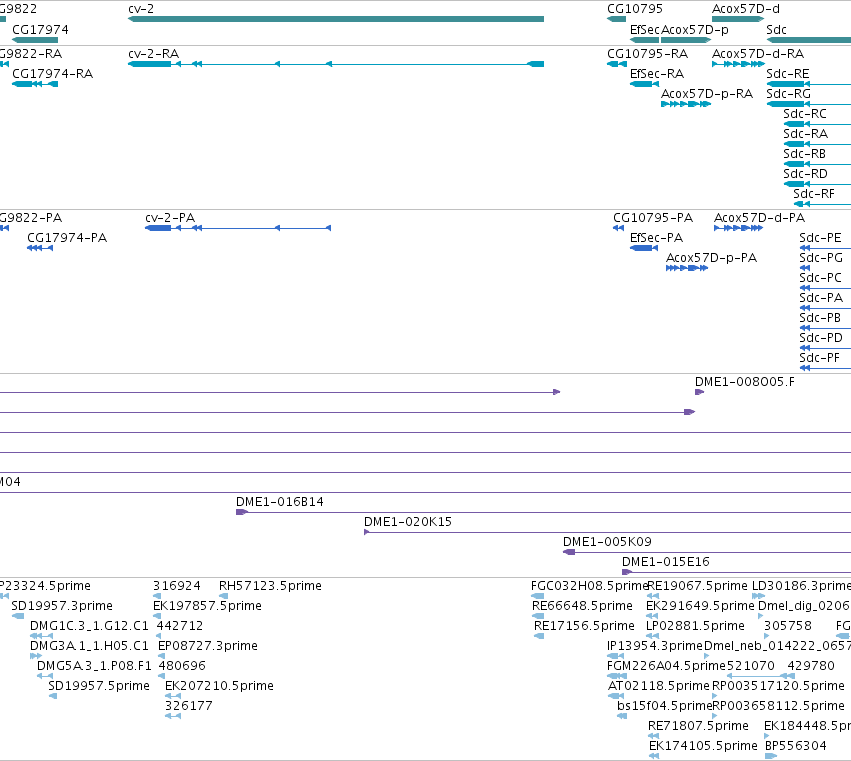The image size is (851, 761).
Task: Select the CG17974-PA protein label
Action: tap(67, 238)
